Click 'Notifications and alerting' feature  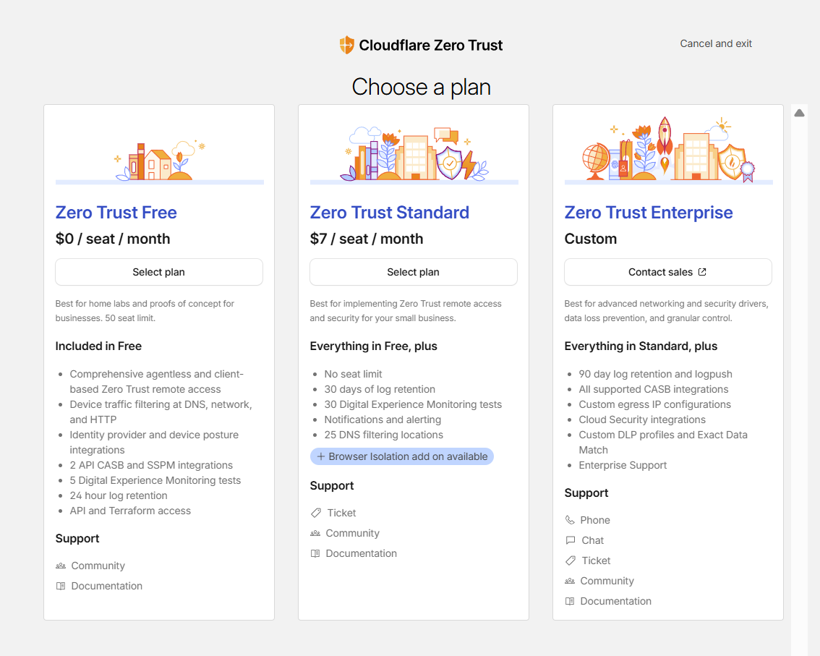click(x=382, y=420)
